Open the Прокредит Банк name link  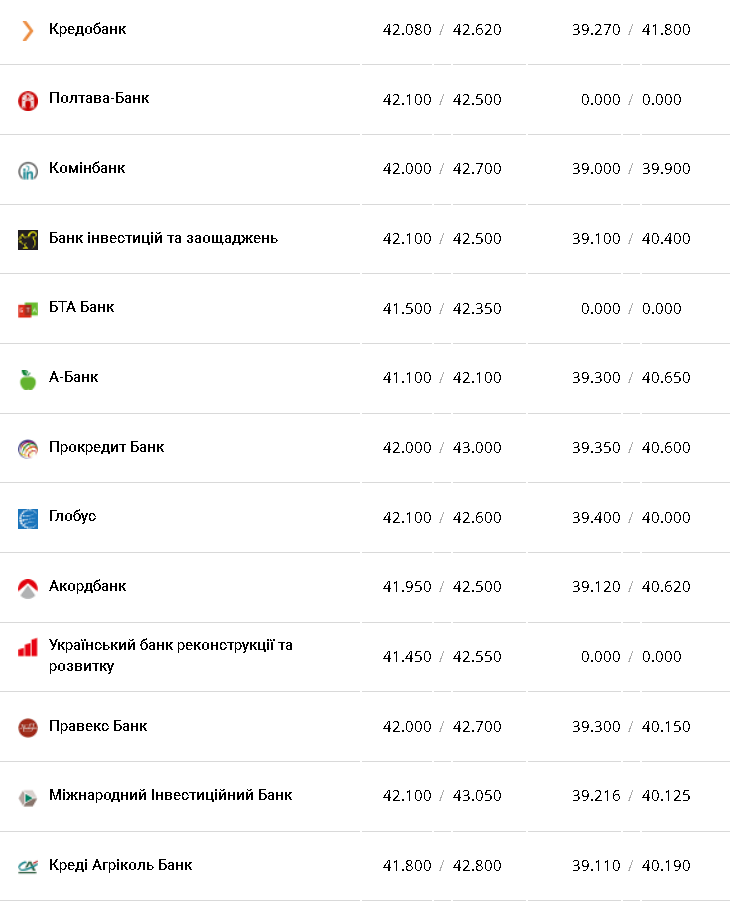tap(106, 447)
